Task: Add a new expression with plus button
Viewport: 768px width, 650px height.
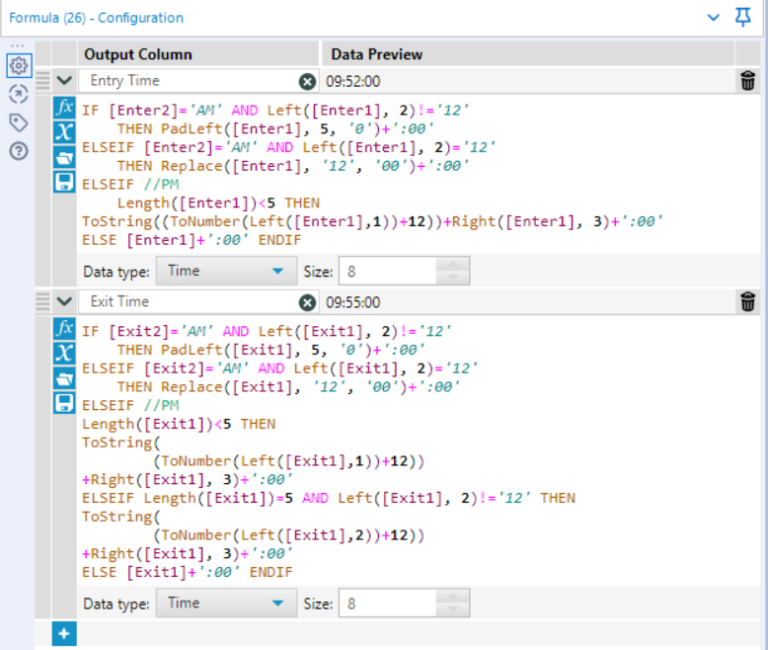Action: point(64,634)
